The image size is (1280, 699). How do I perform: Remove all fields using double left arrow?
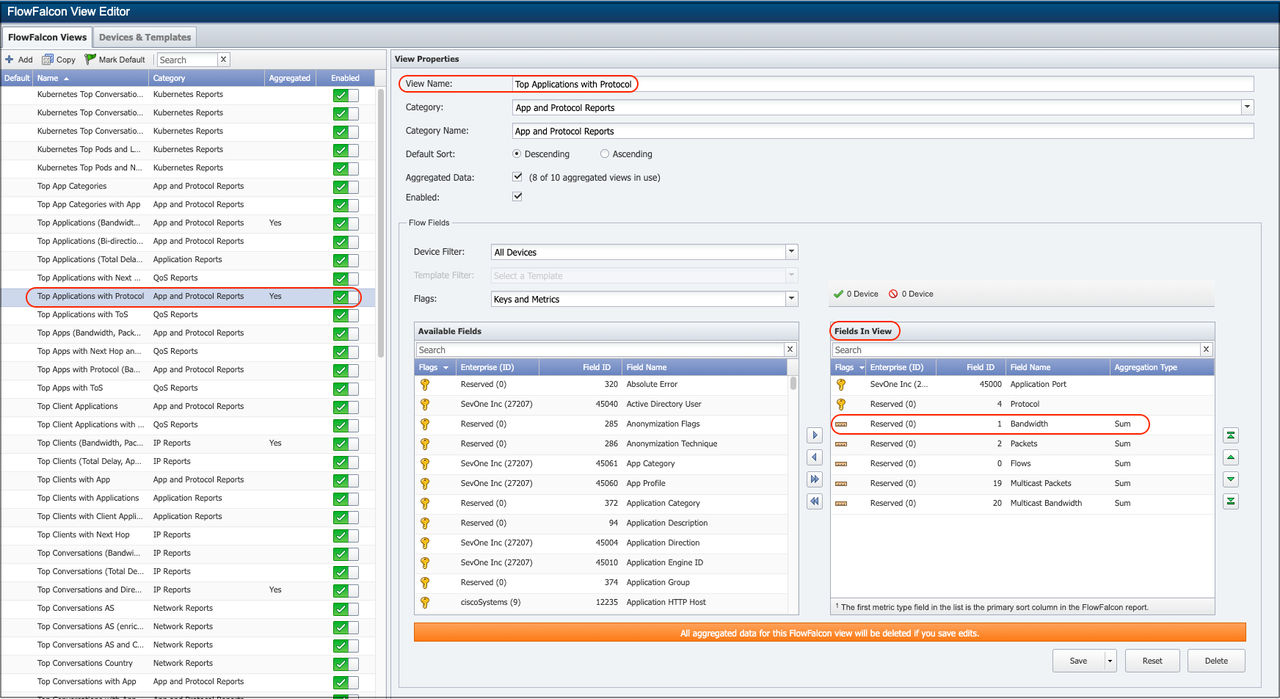(x=814, y=502)
